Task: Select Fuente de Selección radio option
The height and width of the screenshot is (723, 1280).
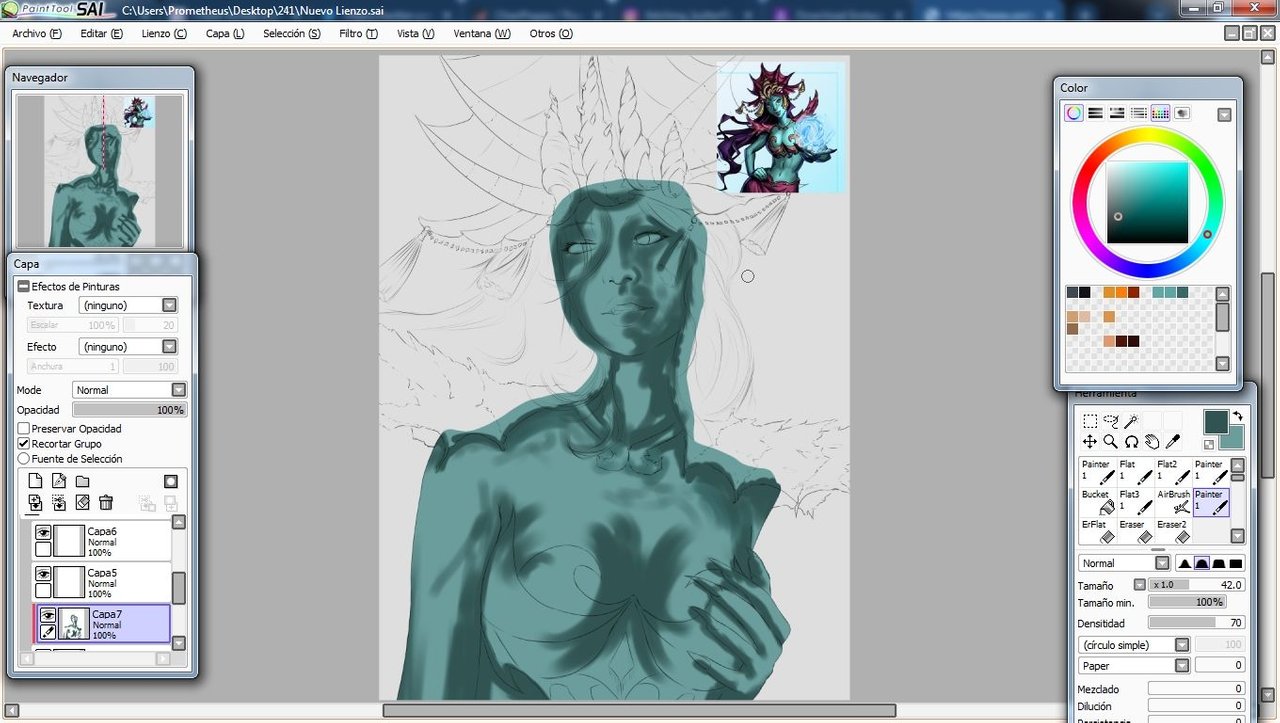Action: [24, 459]
